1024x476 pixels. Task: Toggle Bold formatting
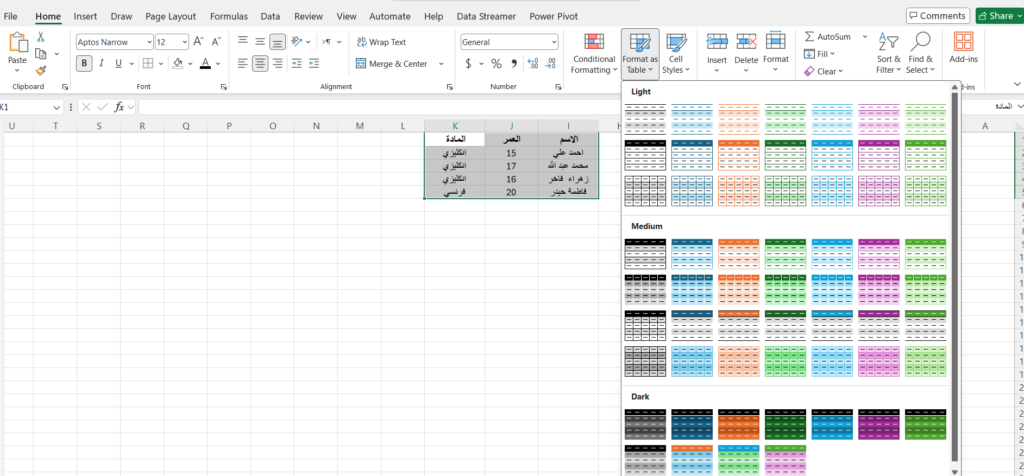pyautogui.click(x=85, y=63)
